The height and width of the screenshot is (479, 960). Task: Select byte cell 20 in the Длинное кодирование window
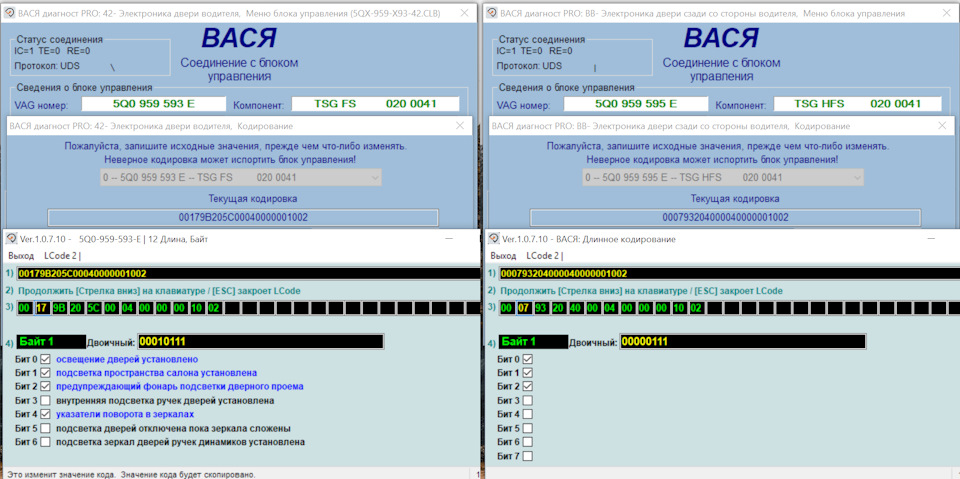click(558, 308)
